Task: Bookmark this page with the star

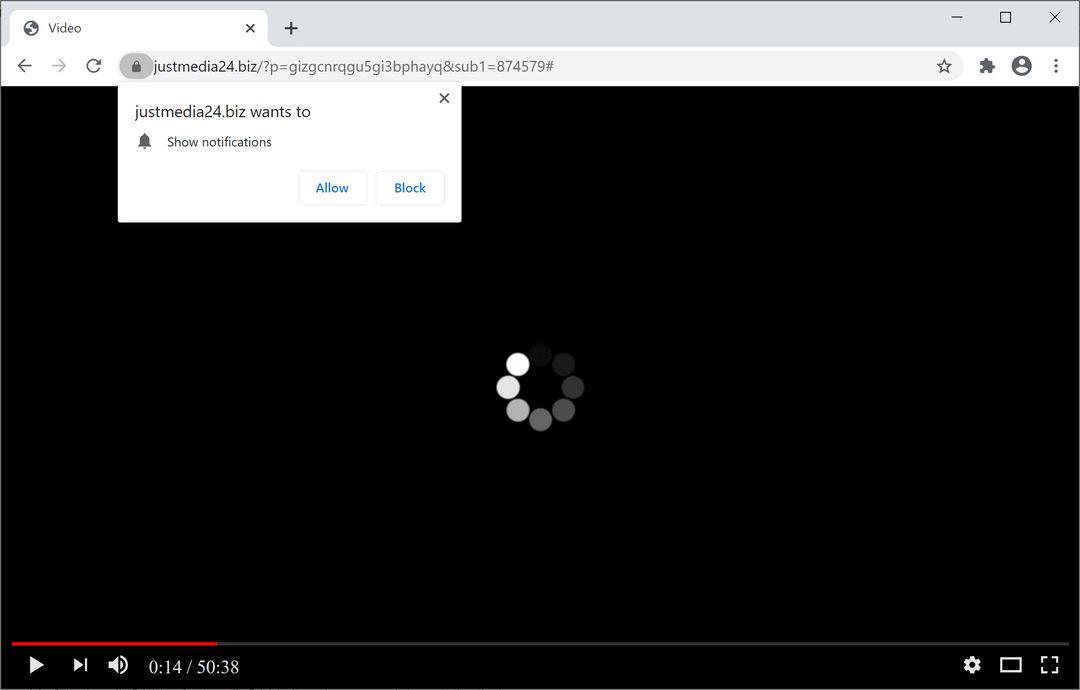Action: [944, 66]
